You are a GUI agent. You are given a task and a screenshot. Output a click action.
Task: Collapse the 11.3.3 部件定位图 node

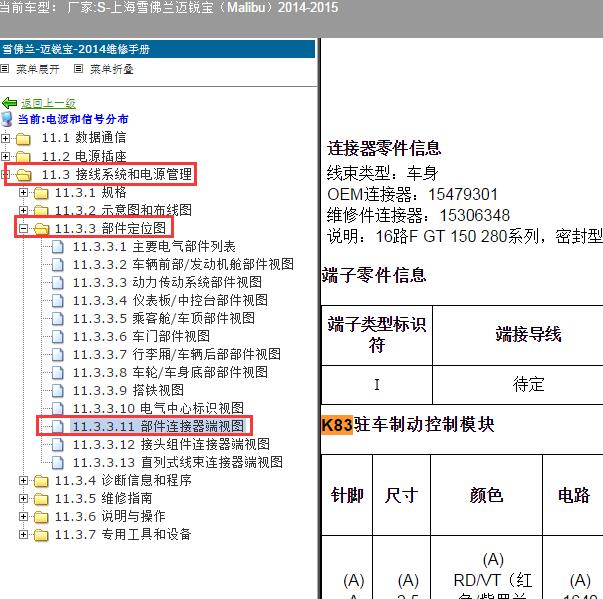(x=23, y=228)
